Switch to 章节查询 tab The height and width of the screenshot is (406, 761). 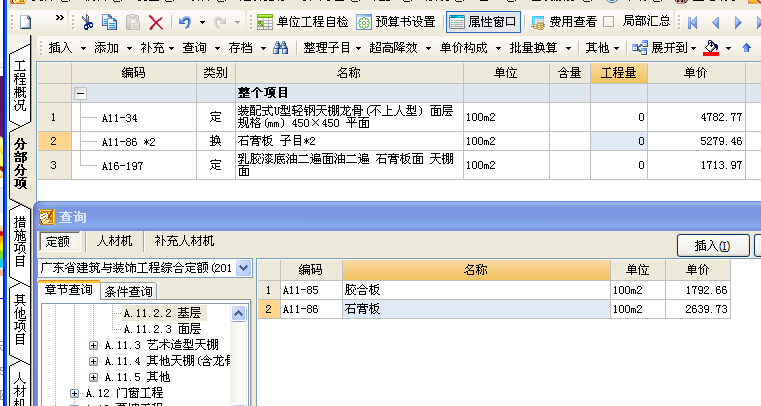tap(68, 290)
